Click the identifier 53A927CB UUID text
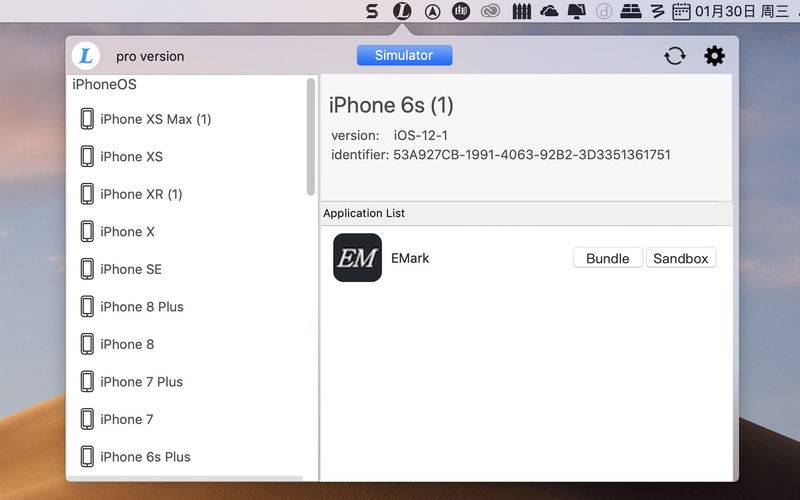 [x=532, y=155]
